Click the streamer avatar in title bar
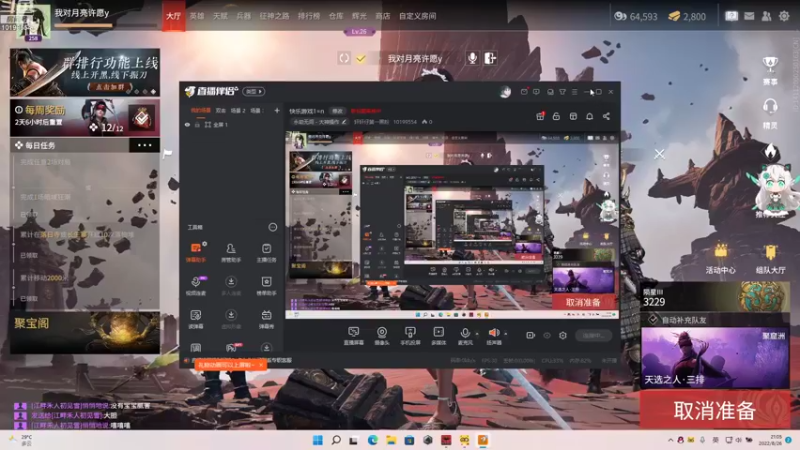800x450 pixels. (x=505, y=92)
